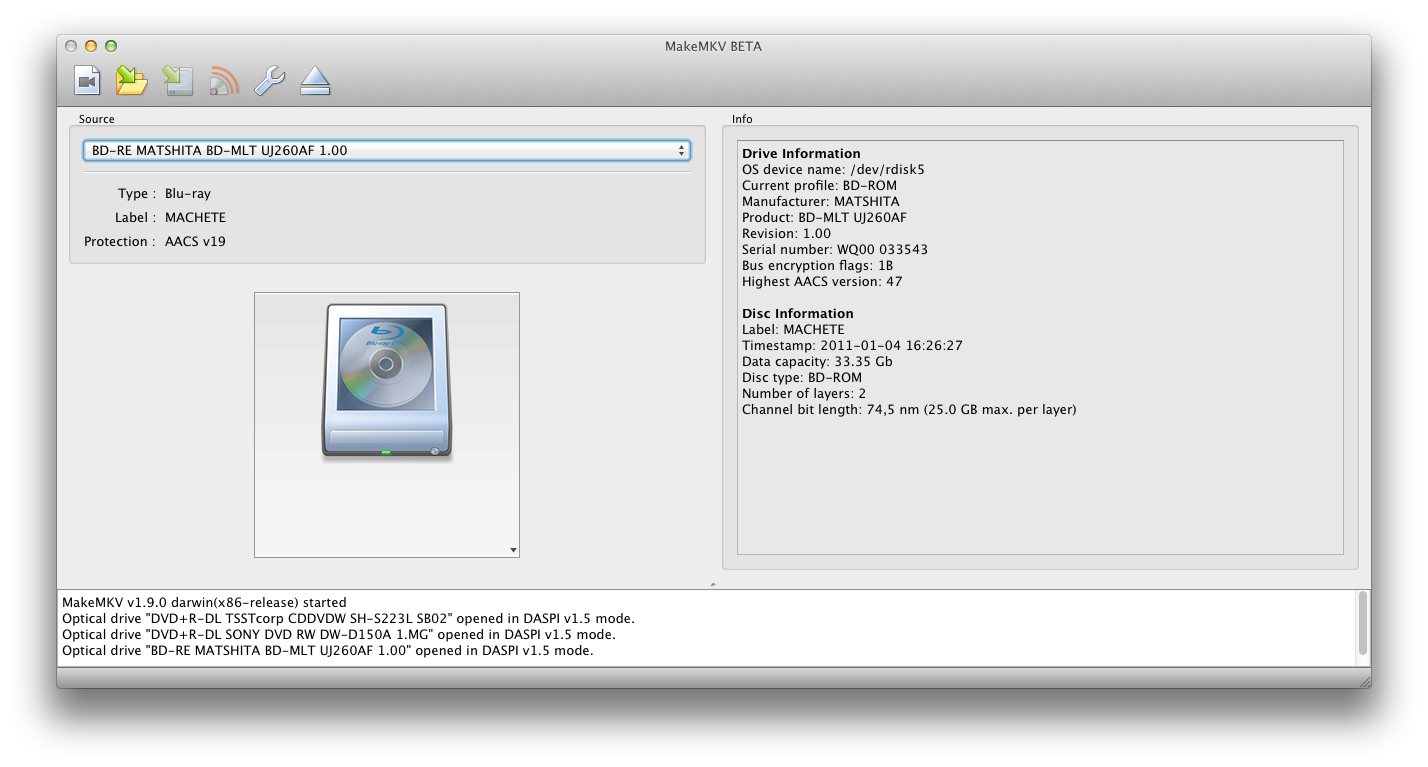The height and width of the screenshot is (767, 1428).
Task: Click the window close button
Action: pos(71,46)
